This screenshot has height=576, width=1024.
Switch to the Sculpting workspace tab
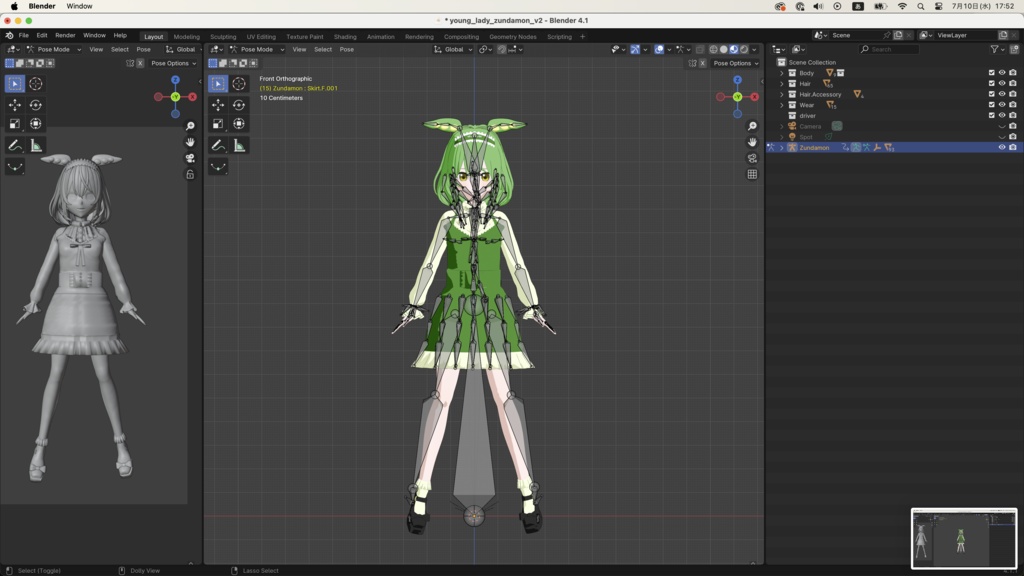click(223, 37)
